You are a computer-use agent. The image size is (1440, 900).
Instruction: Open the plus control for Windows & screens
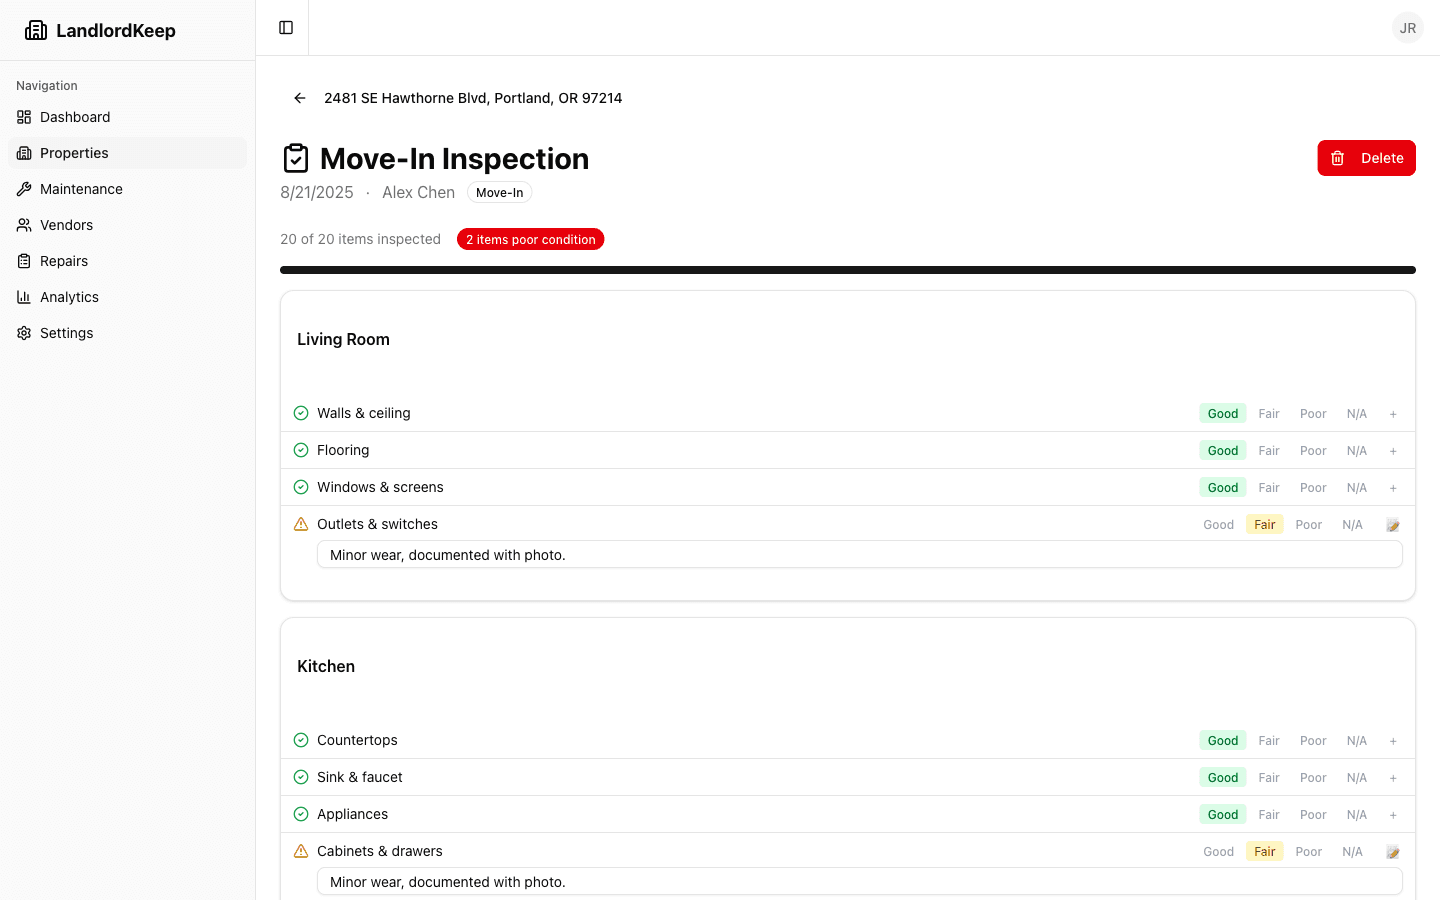tap(1393, 487)
